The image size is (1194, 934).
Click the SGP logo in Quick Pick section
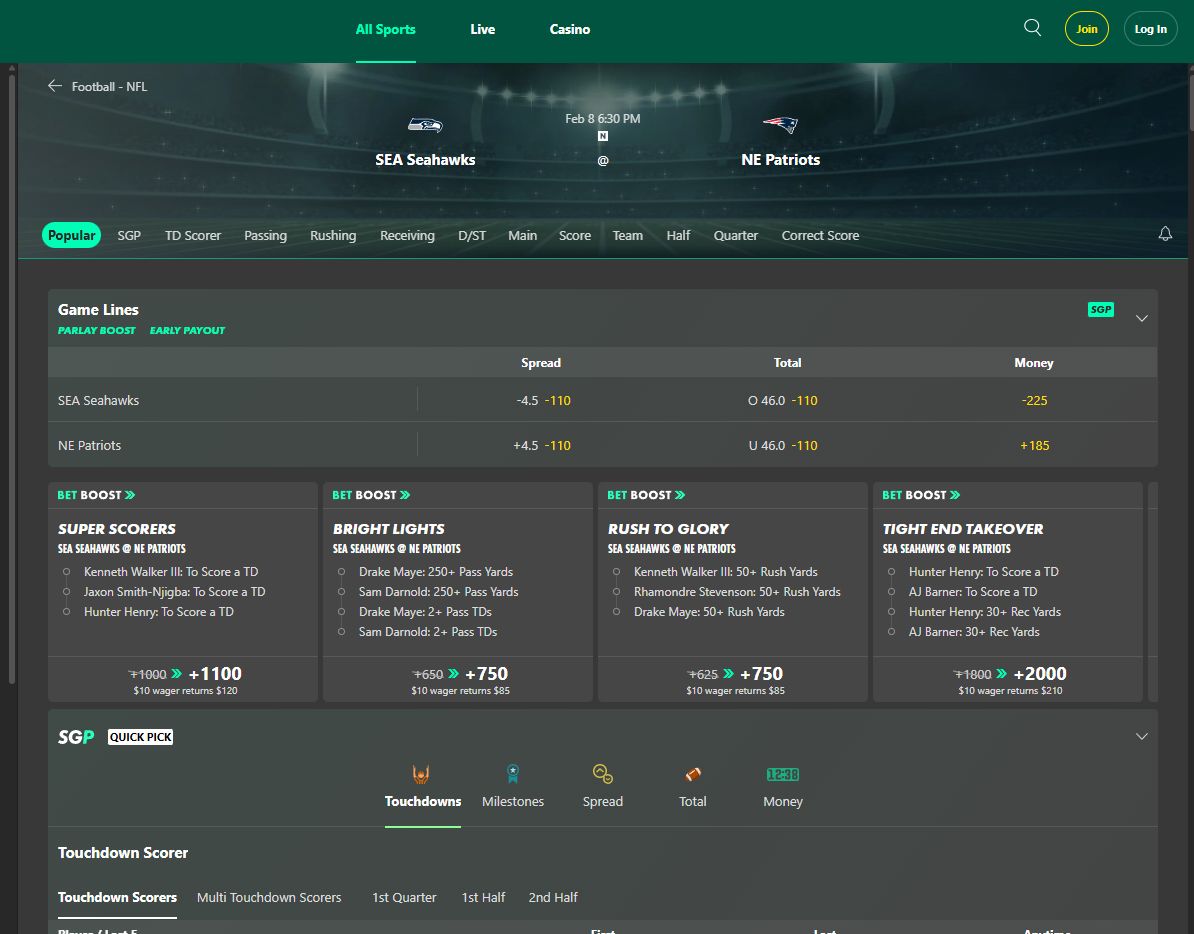76,737
